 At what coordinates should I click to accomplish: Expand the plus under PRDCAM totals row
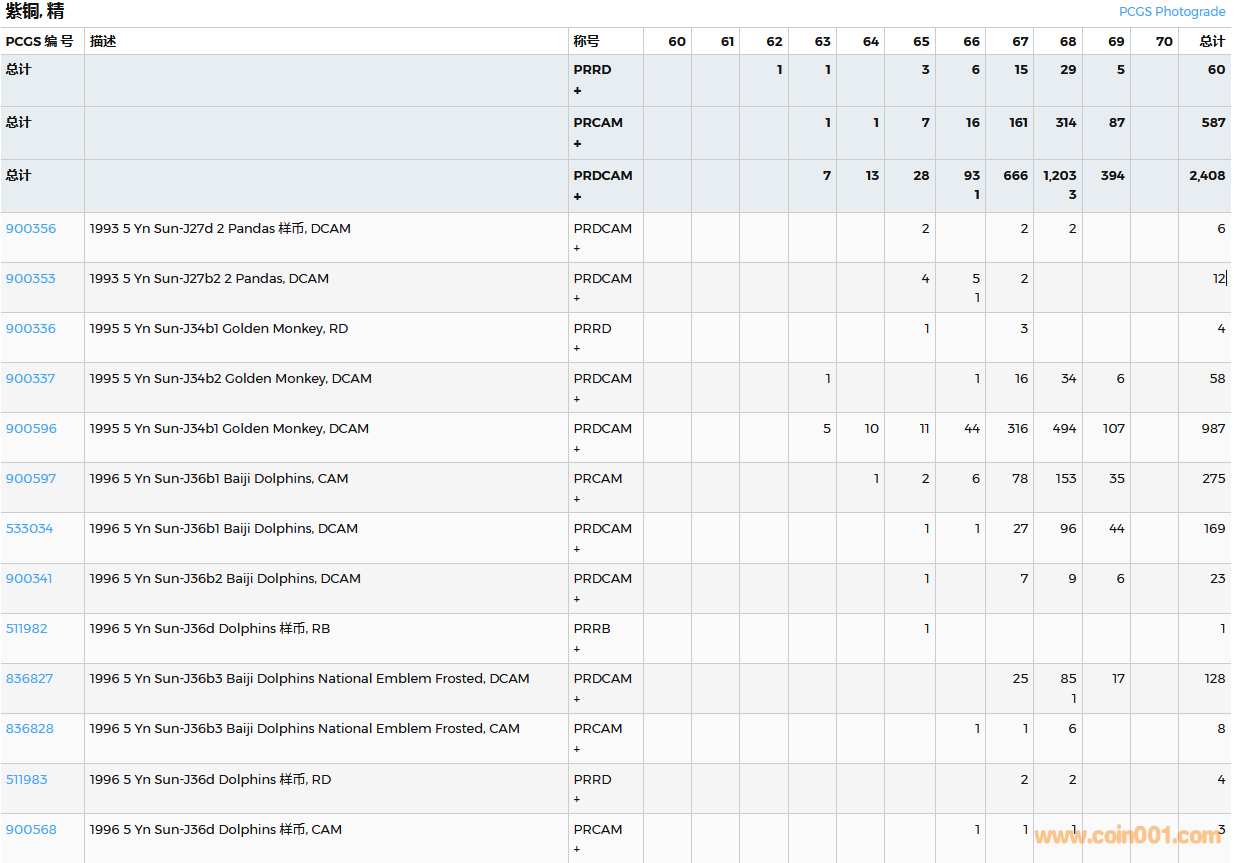click(x=577, y=197)
